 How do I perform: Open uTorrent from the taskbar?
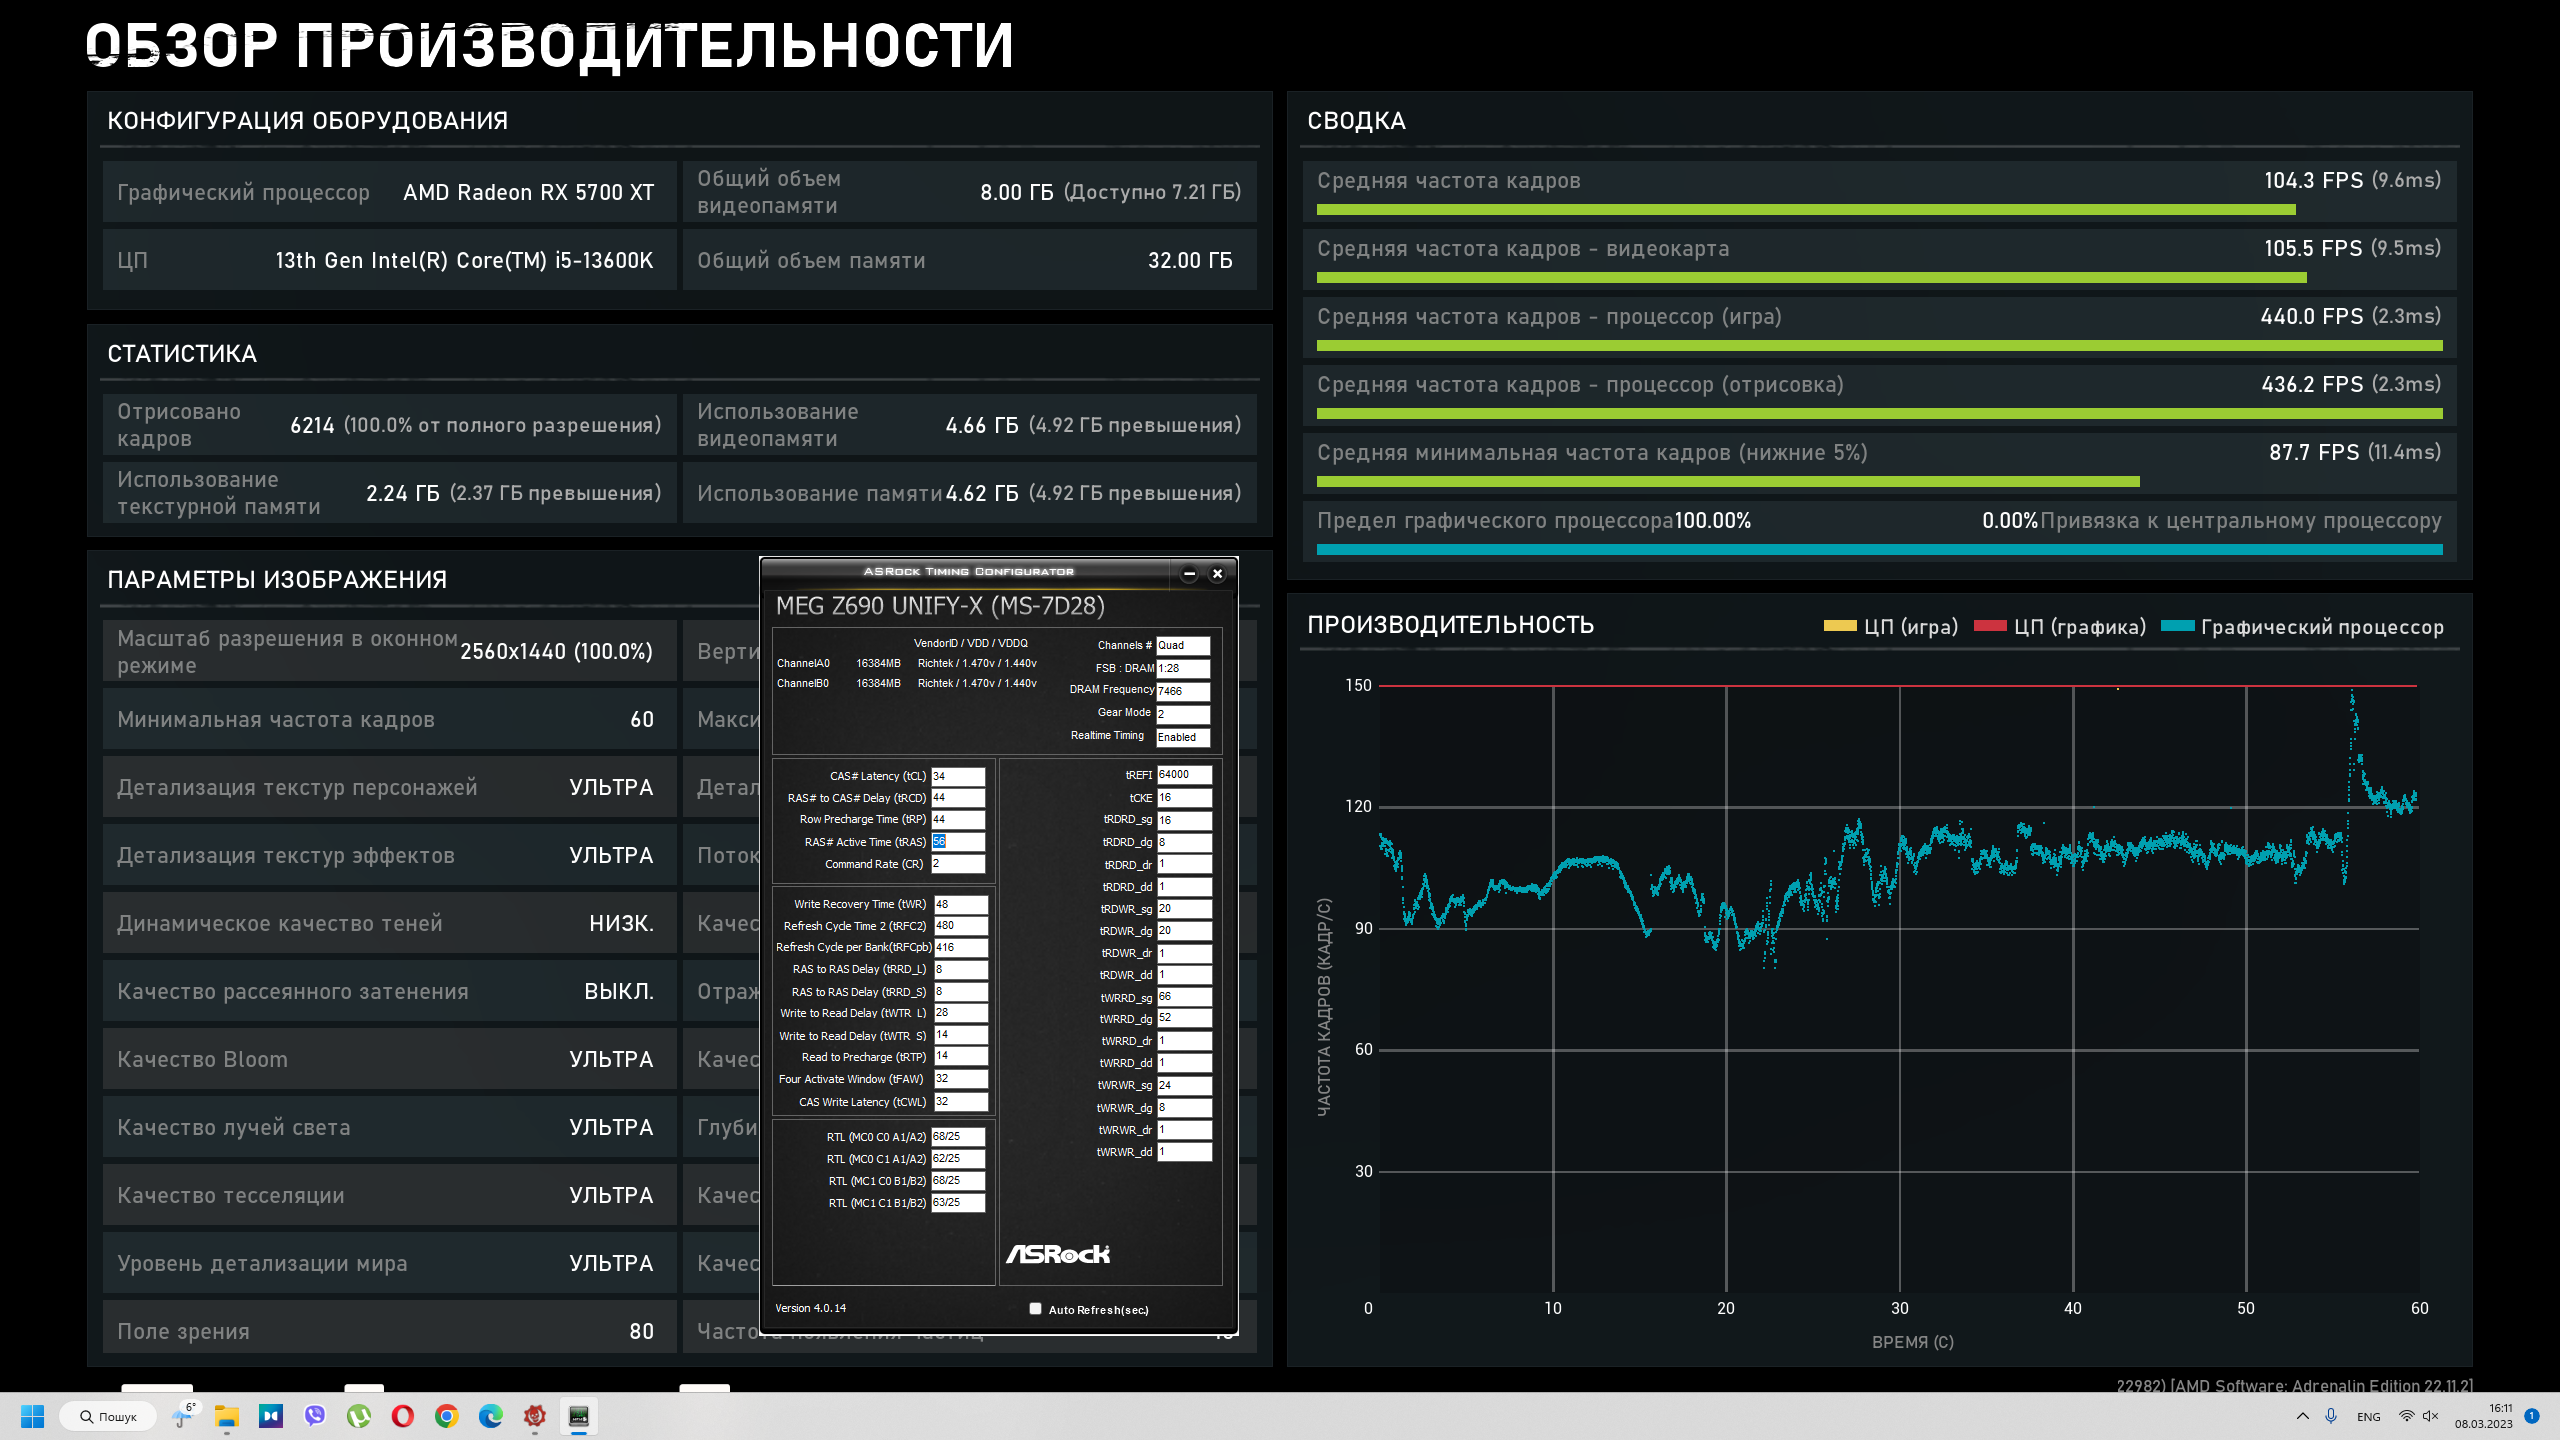click(359, 1416)
